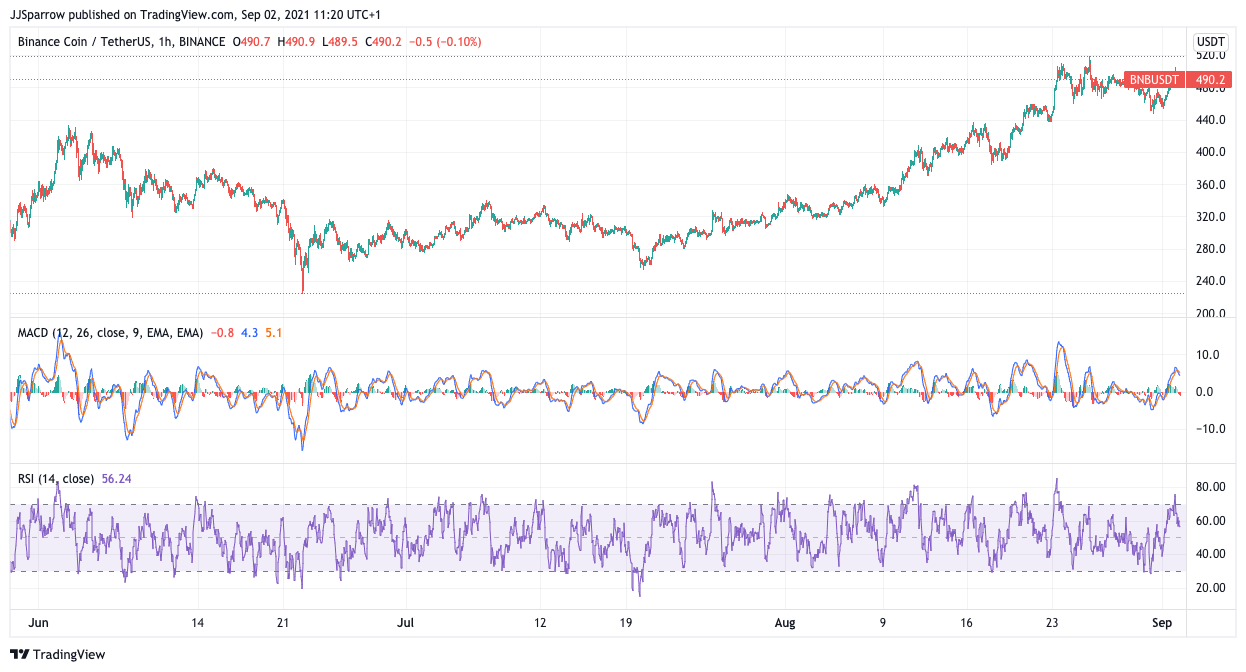The height and width of the screenshot is (672, 1246).
Task: Click the Aug label on the time axis
Action: (785, 623)
